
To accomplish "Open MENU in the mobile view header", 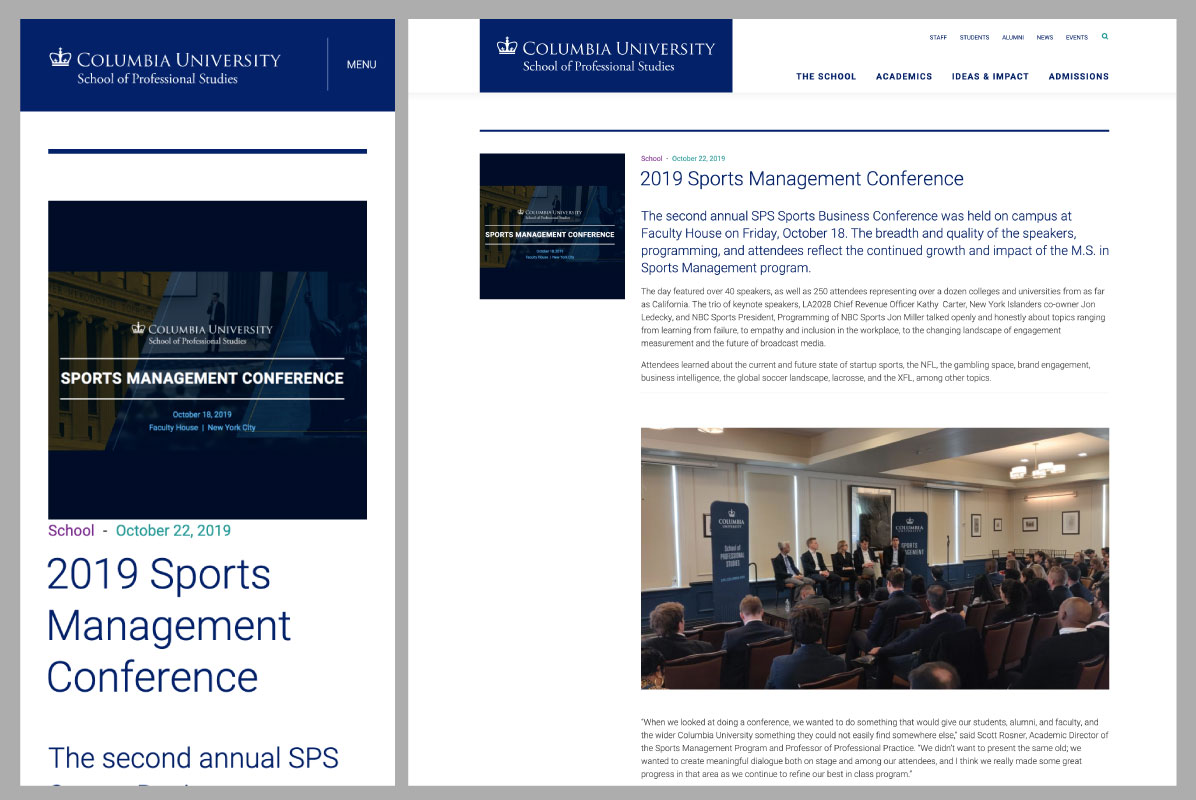I will (362, 65).
